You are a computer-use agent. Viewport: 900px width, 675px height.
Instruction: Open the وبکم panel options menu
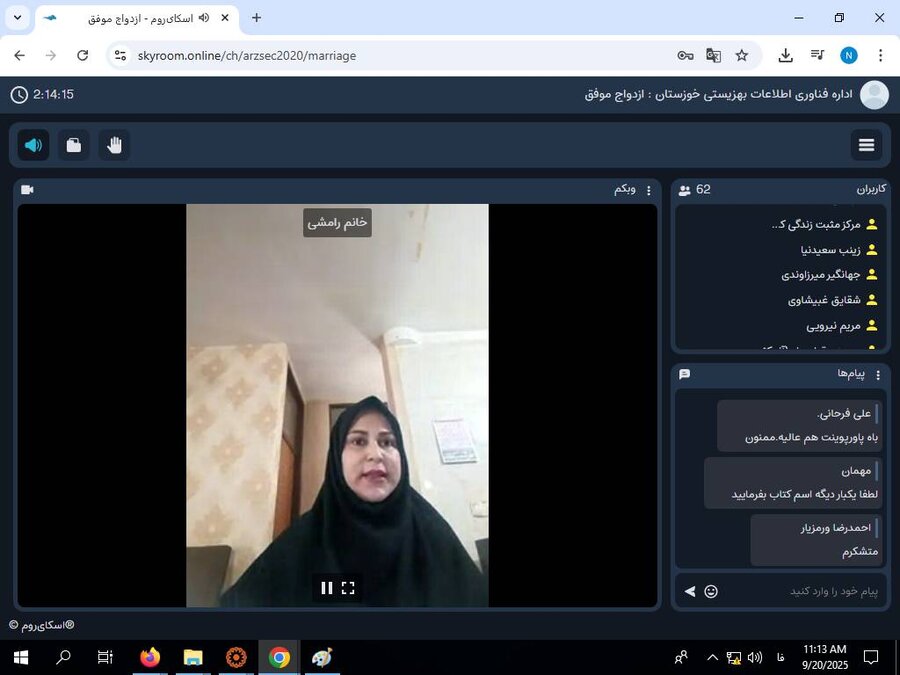[x=648, y=189]
